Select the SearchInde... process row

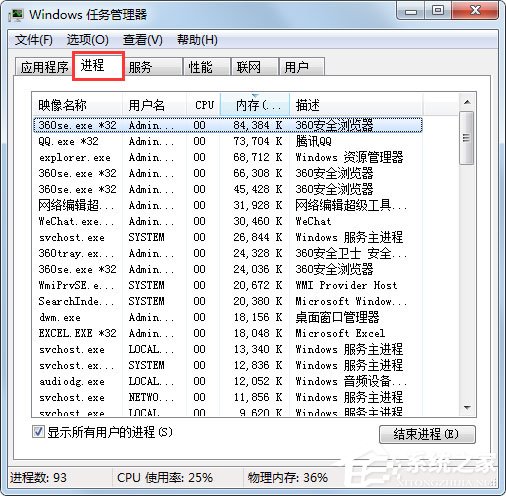pos(228,301)
